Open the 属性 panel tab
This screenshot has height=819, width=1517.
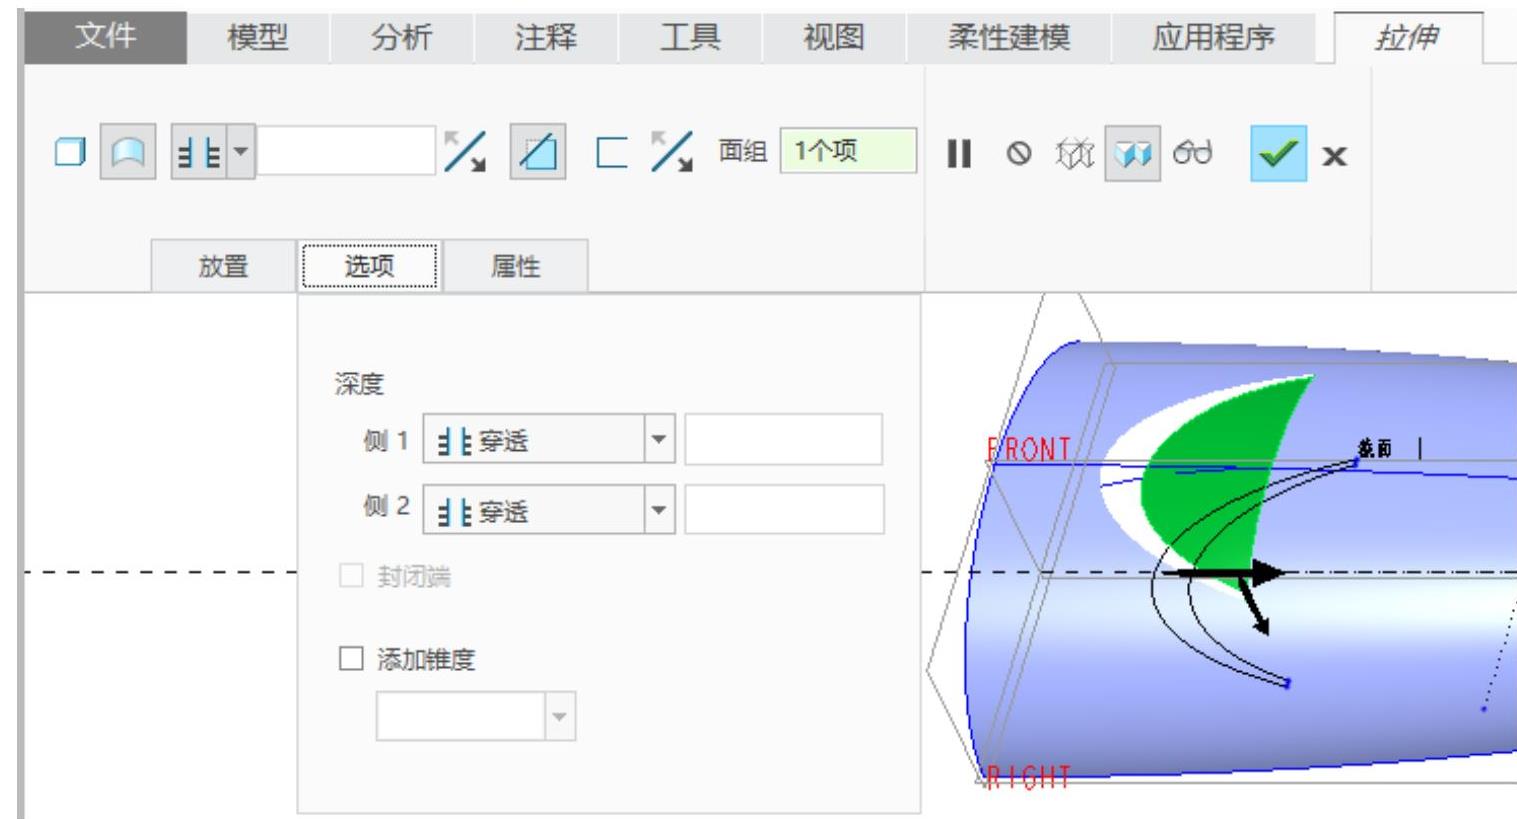tap(516, 266)
